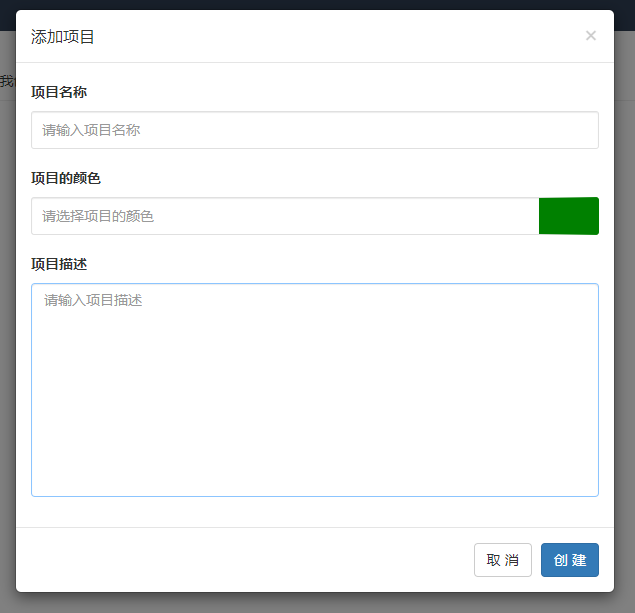Click the 项目描述 label
The height and width of the screenshot is (613, 635).
(x=58, y=264)
